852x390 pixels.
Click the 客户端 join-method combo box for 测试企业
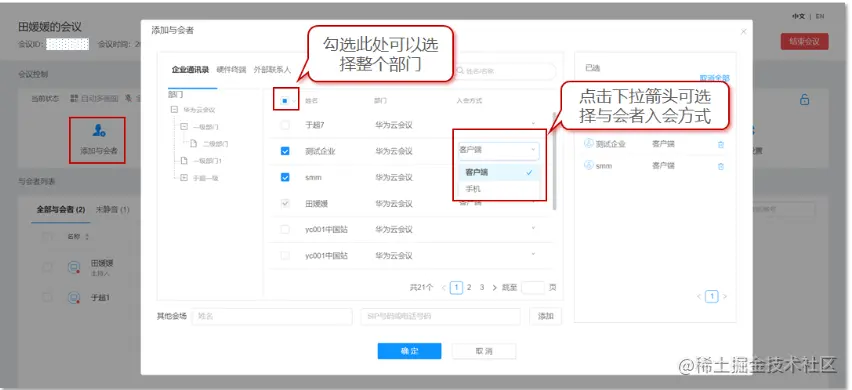(x=498, y=150)
